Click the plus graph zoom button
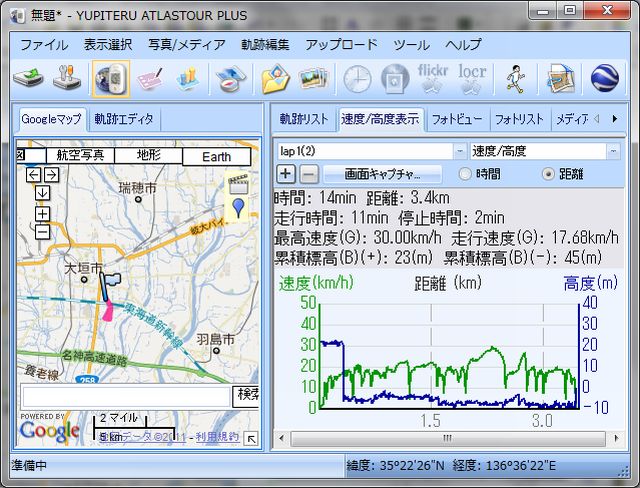 pos(286,174)
